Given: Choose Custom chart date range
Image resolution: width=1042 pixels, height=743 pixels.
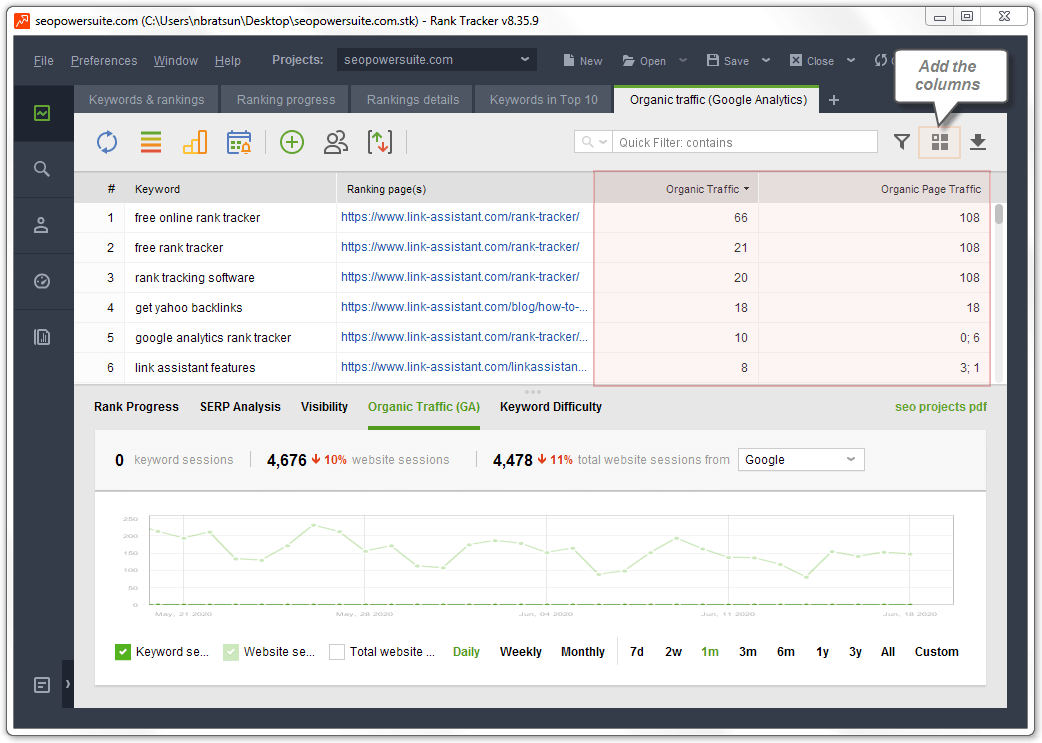Looking at the screenshot, I should 936,652.
